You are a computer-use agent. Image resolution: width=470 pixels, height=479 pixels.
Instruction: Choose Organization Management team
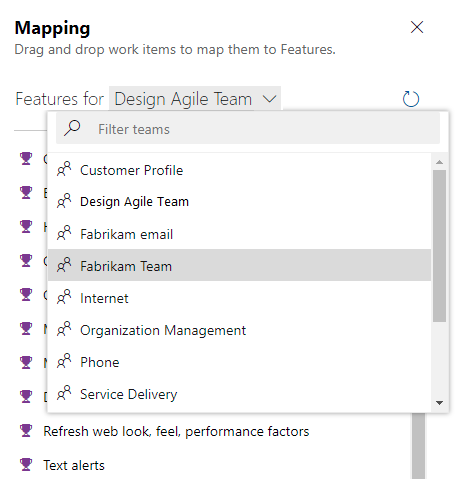[x=239, y=330]
